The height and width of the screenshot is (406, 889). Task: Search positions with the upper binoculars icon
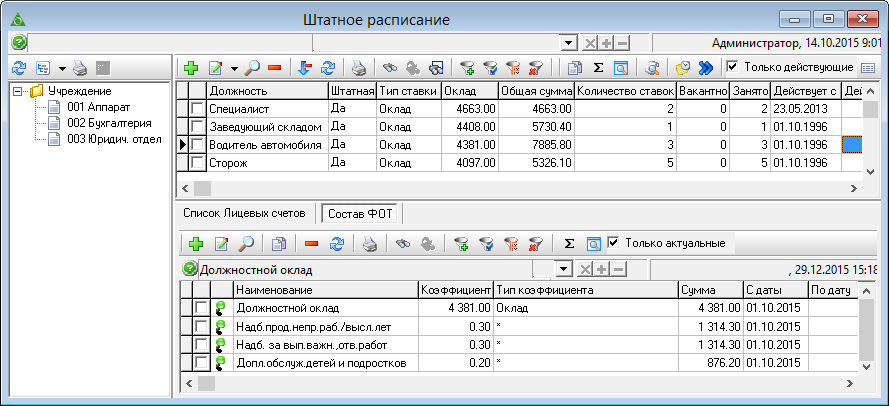tap(390, 68)
